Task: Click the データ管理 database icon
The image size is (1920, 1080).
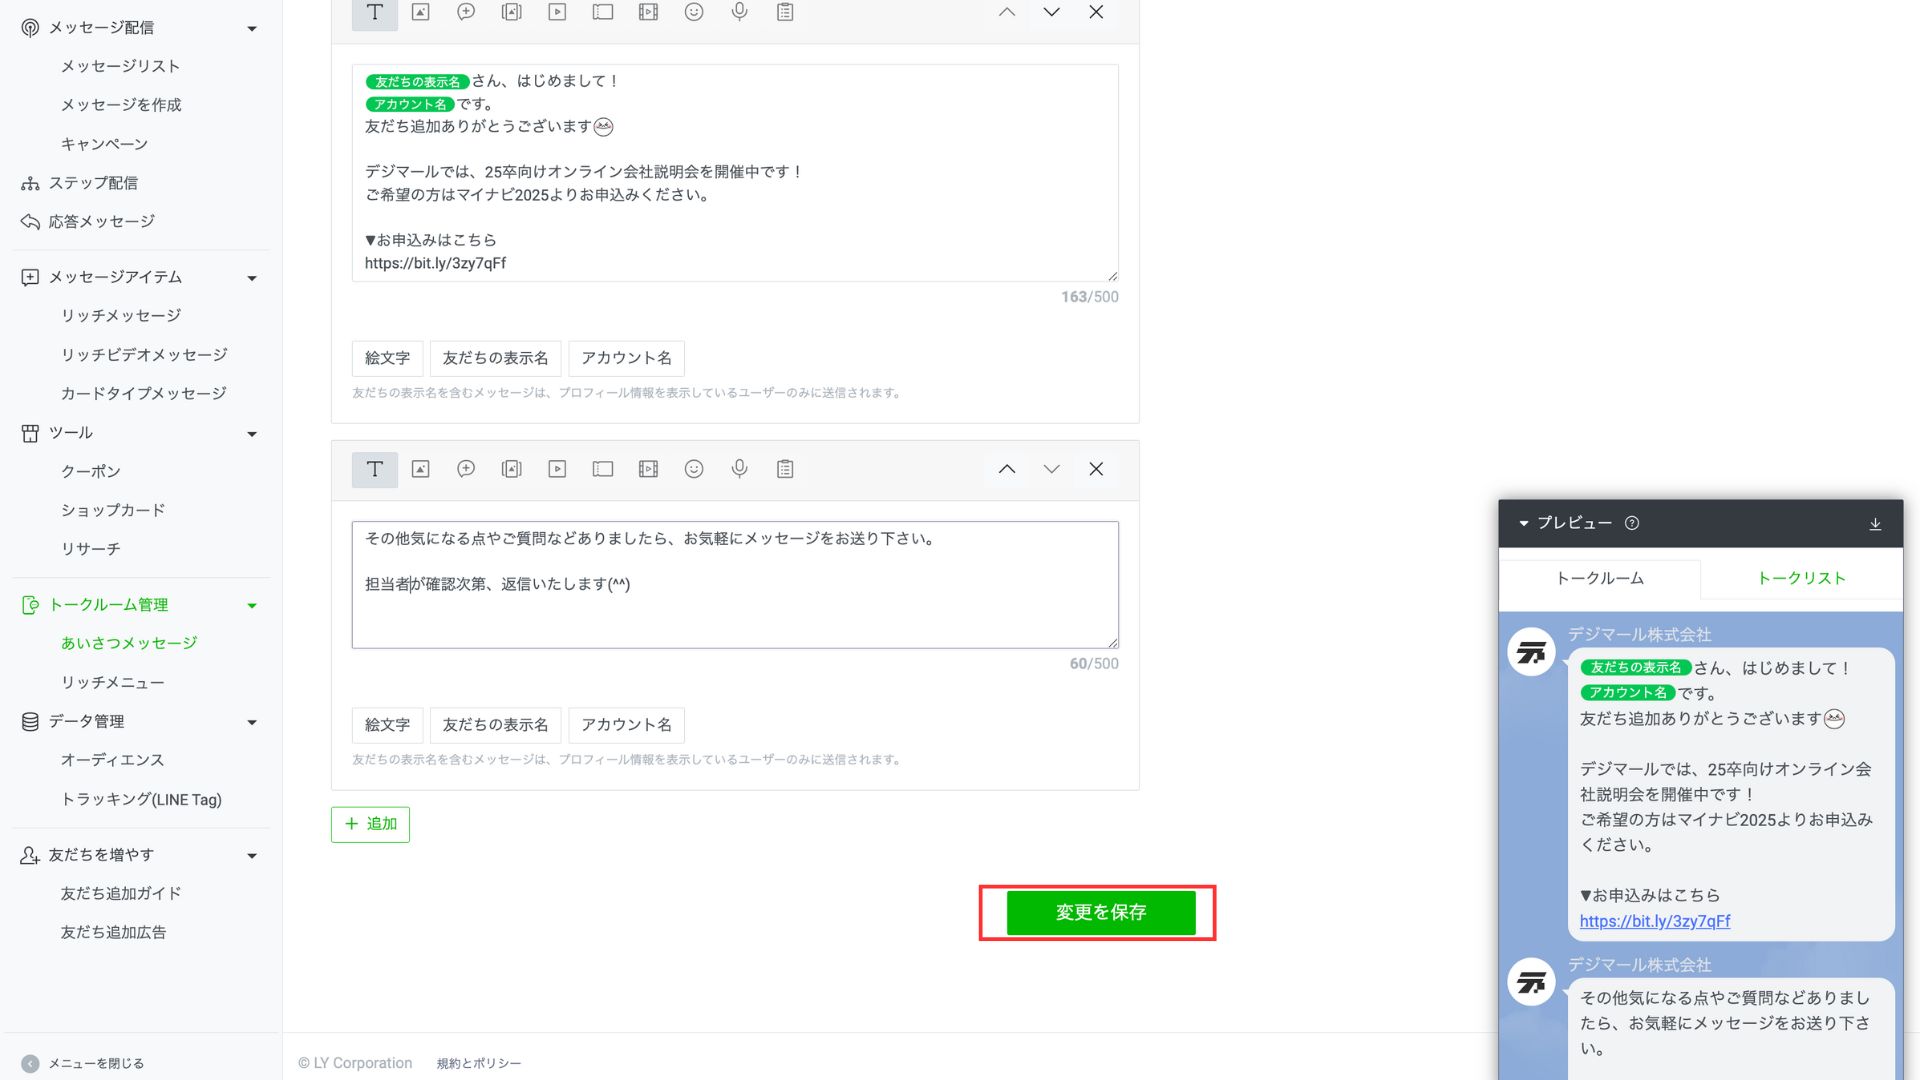Action: tap(30, 722)
